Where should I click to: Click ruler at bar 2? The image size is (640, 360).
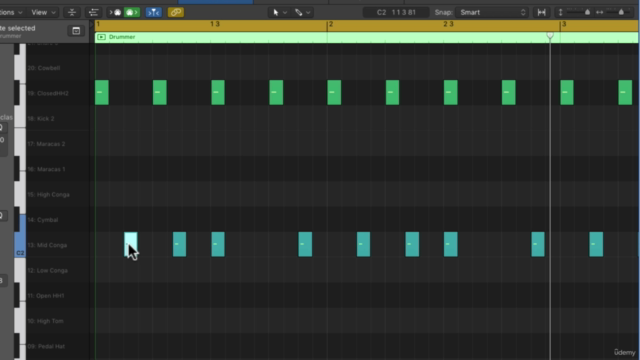coord(330,24)
